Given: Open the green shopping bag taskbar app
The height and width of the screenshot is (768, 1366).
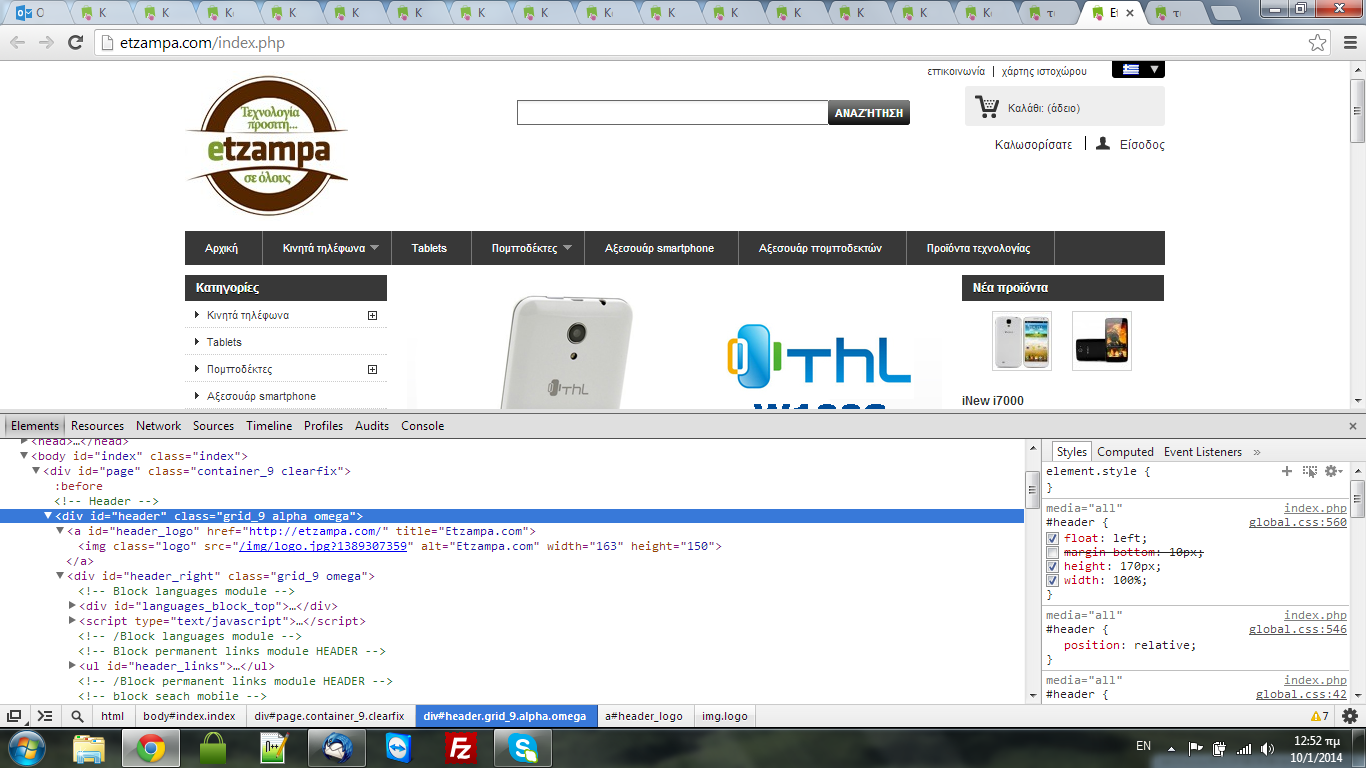Looking at the screenshot, I should (x=213, y=748).
